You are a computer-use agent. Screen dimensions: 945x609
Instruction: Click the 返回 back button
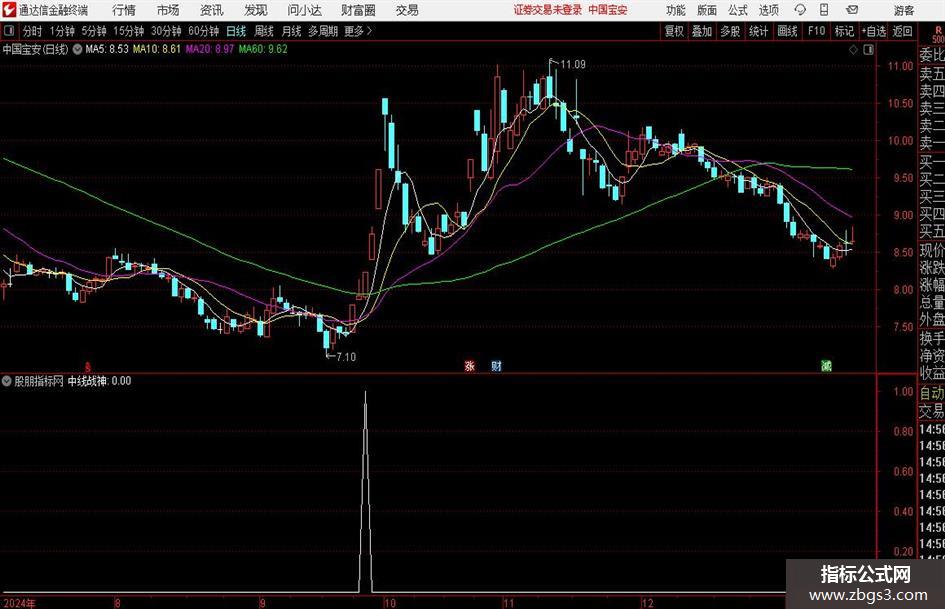(x=902, y=31)
